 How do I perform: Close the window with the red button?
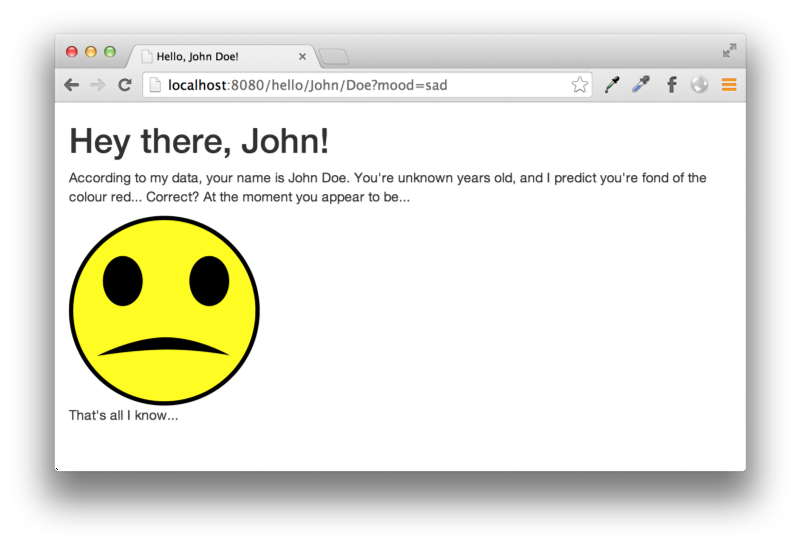71,52
